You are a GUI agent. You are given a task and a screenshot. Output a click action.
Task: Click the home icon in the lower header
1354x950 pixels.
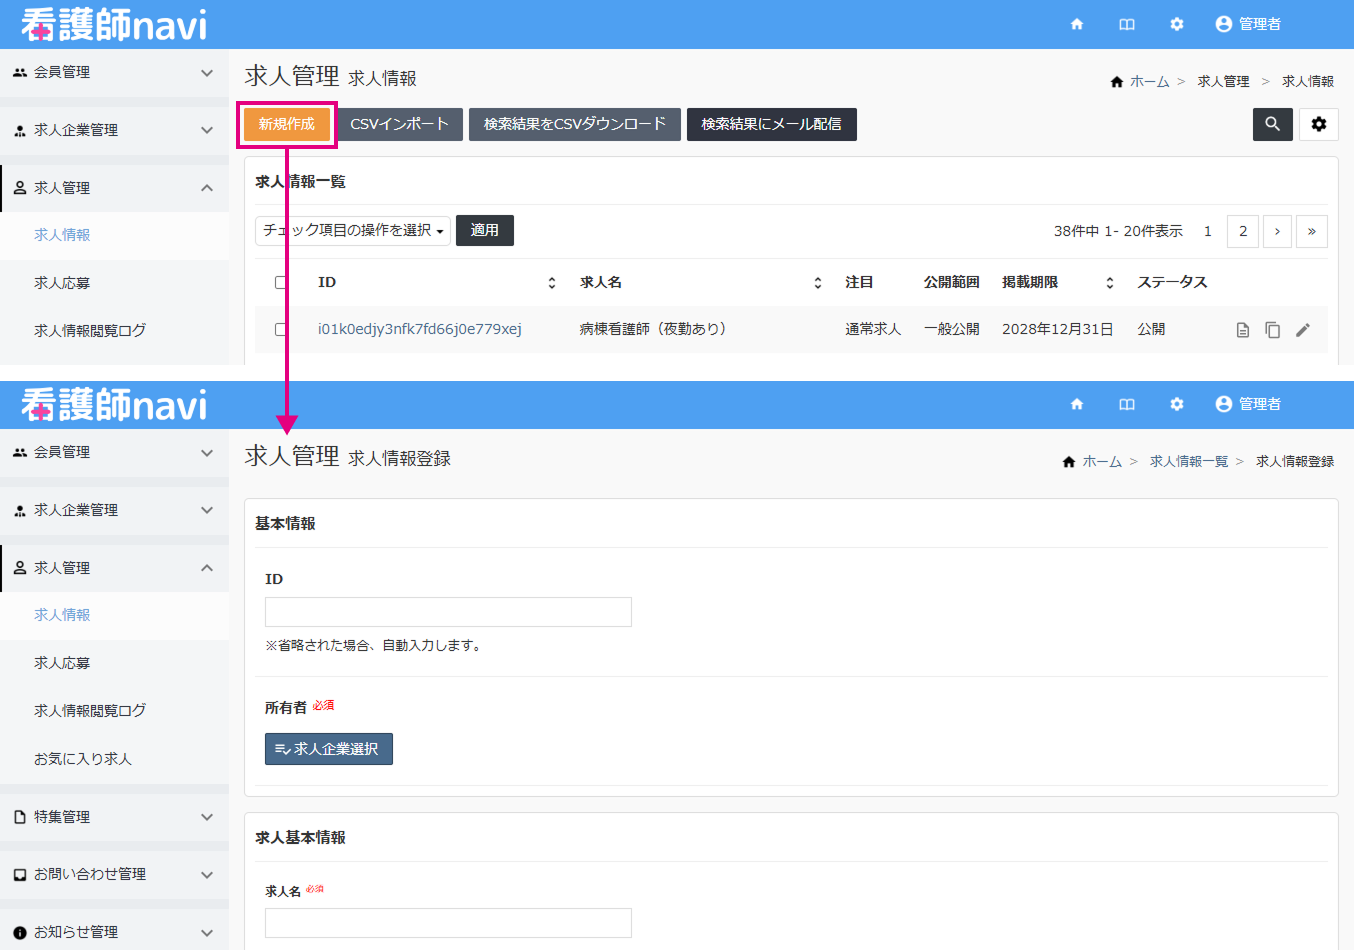[1077, 404]
